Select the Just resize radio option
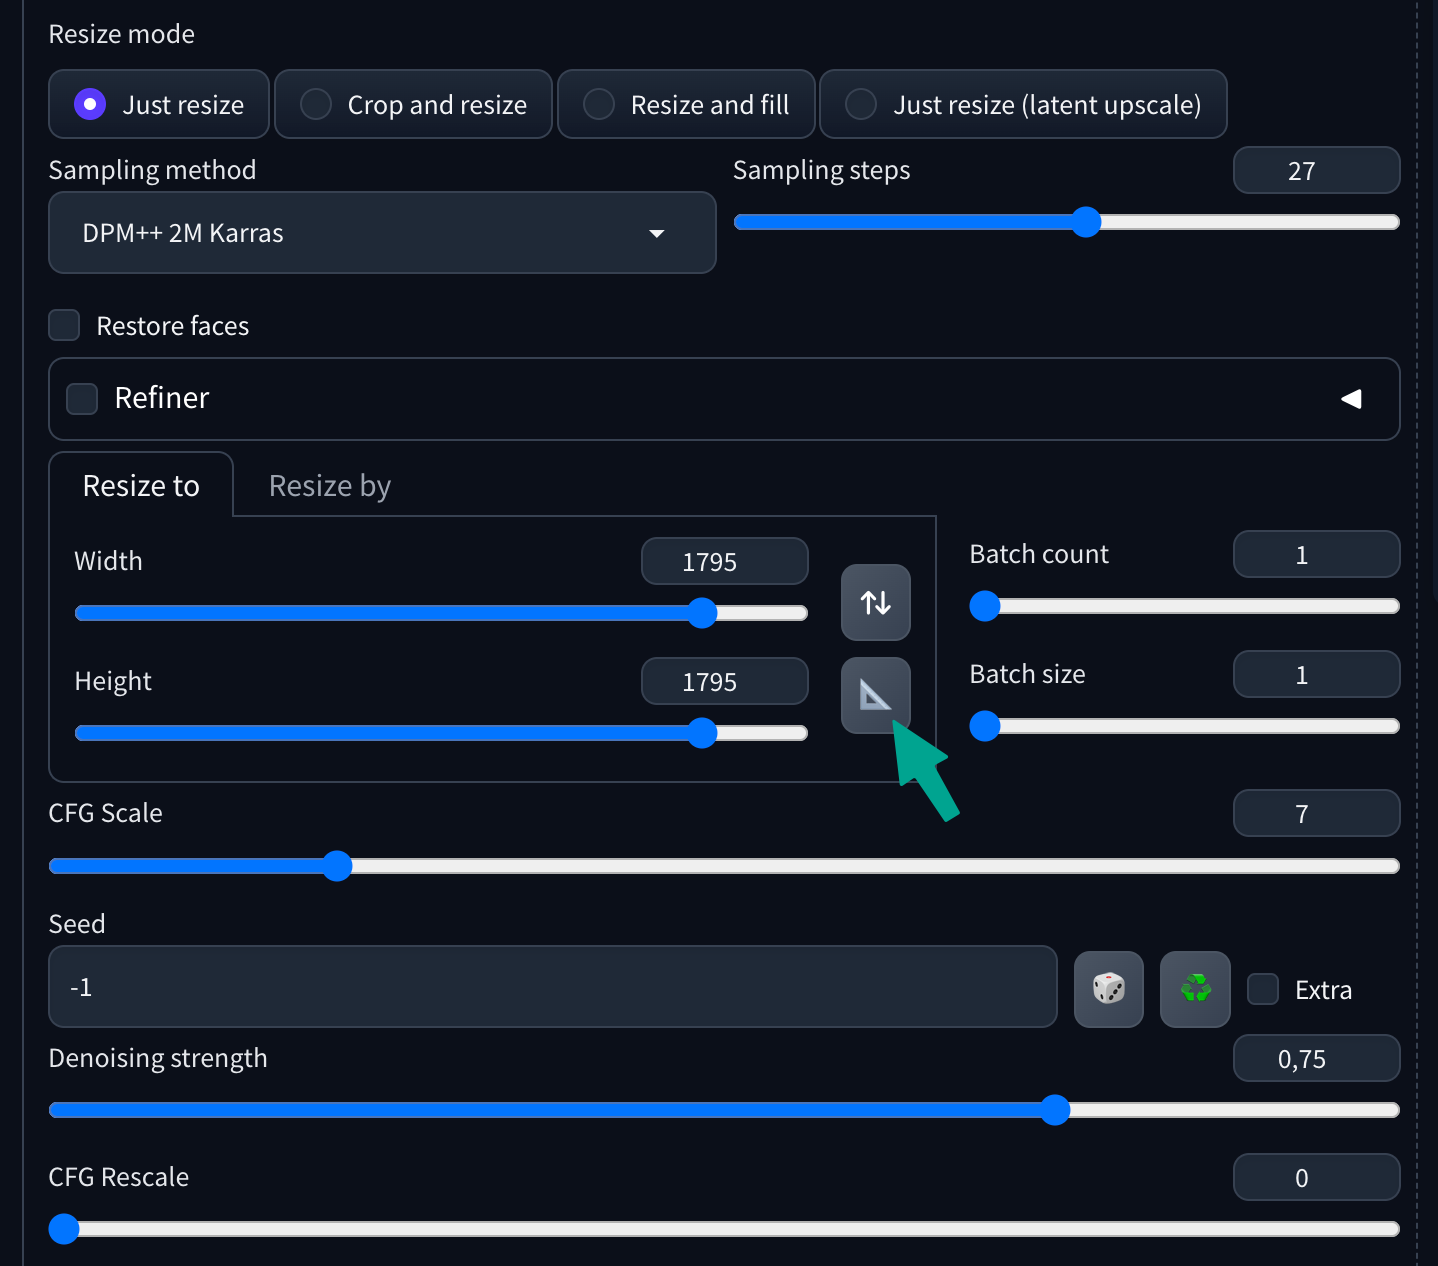The height and width of the screenshot is (1266, 1438). tap(159, 104)
